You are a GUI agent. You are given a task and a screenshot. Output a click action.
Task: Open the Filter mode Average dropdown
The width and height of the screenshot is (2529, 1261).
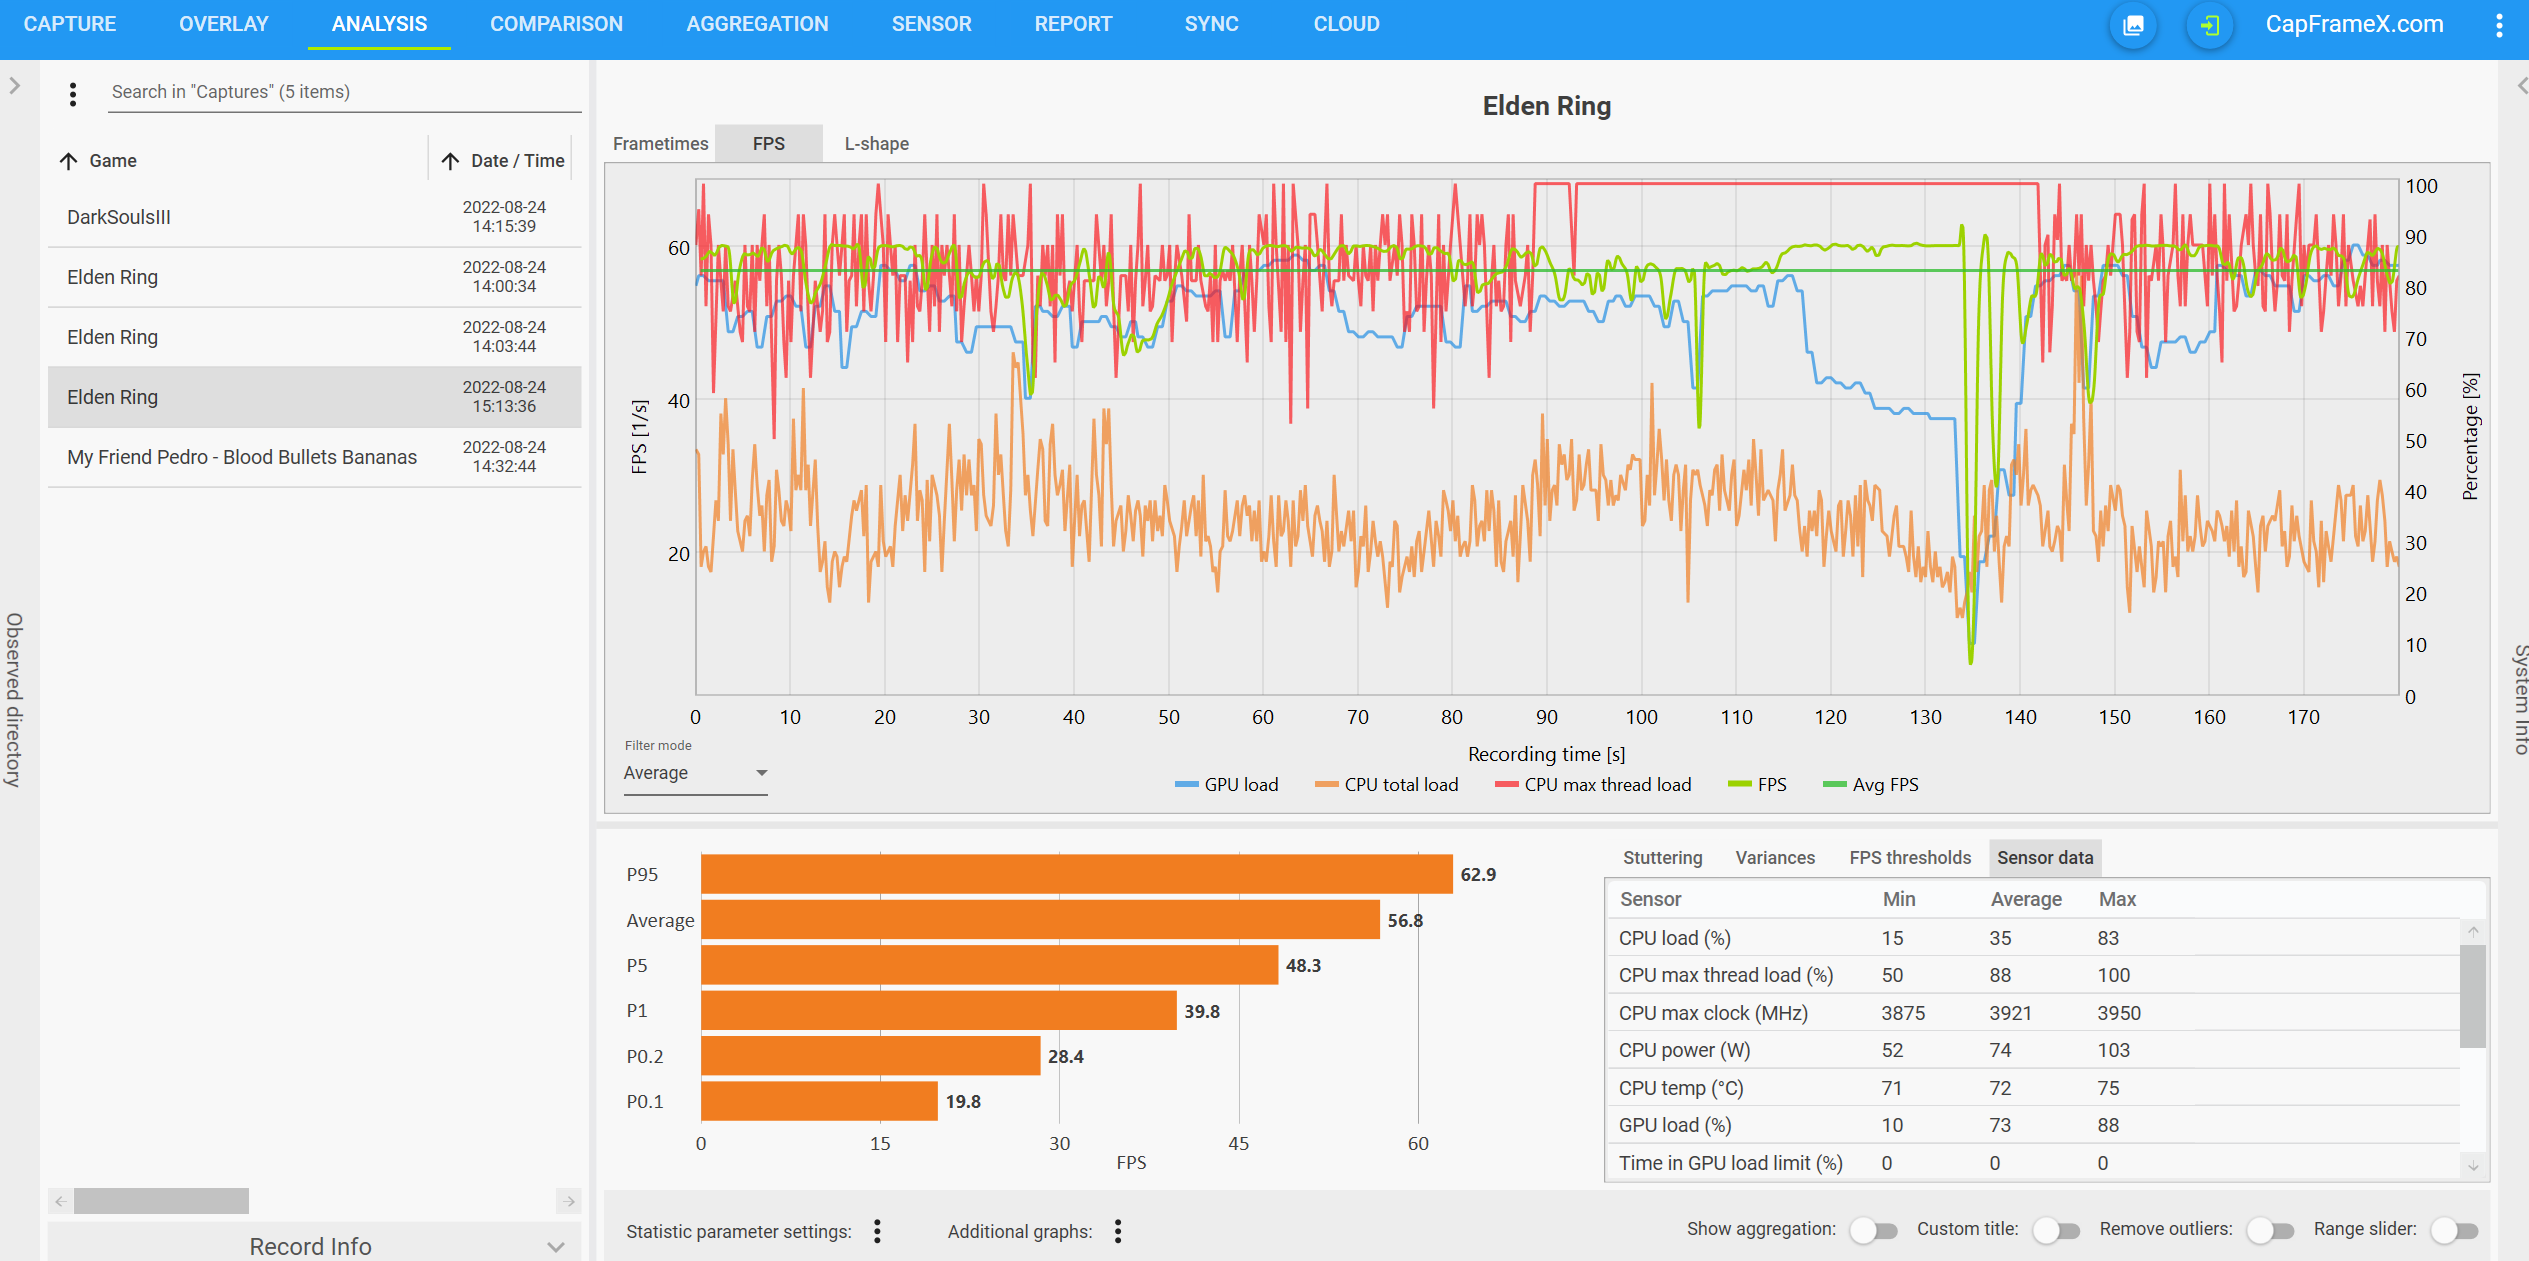[695, 773]
